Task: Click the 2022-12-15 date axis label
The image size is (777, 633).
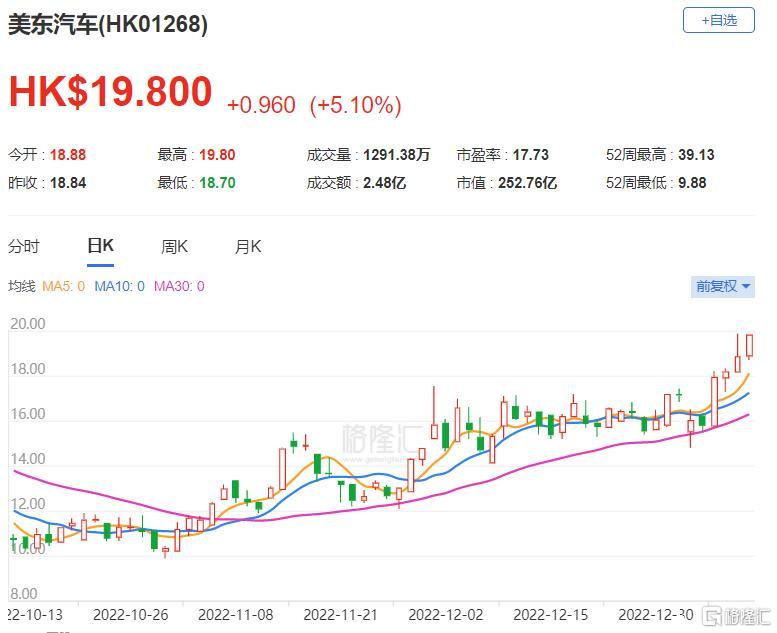Action: click(551, 615)
